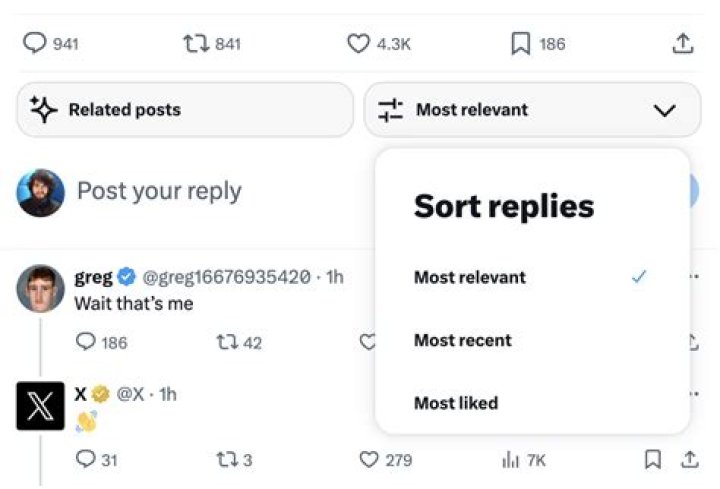Pick Most liked sort option
Viewport: 720px width, 489px height.
pos(455,403)
